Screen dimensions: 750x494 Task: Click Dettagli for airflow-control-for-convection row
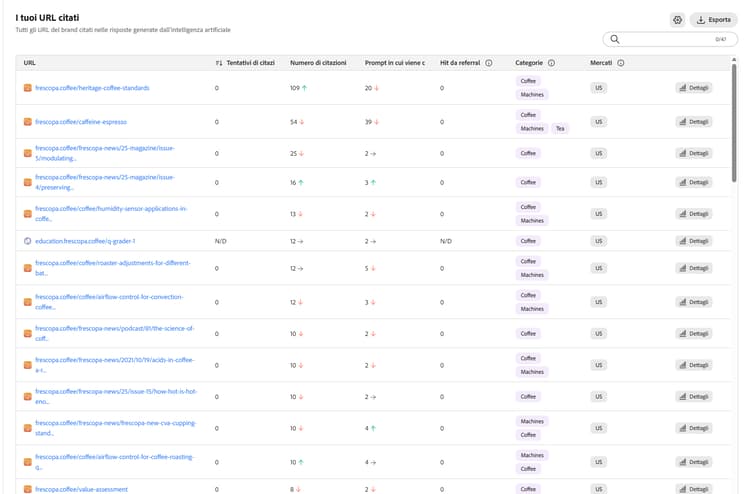coord(694,302)
